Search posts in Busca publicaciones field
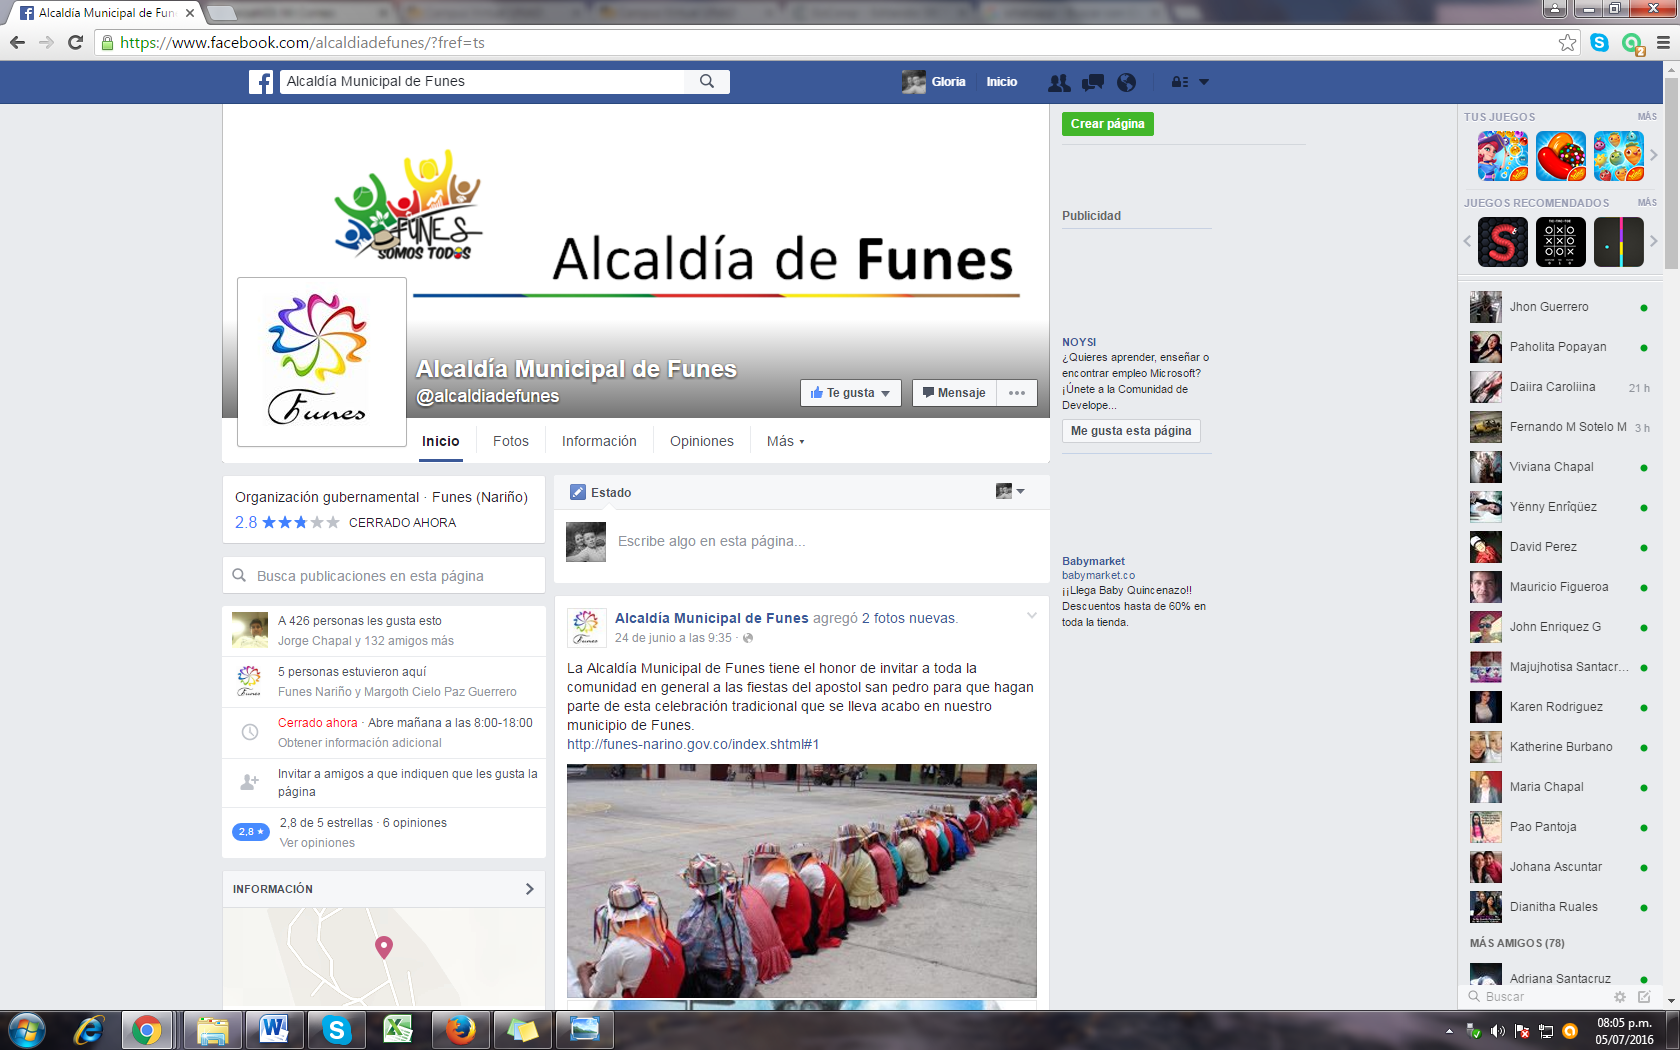This screenshot has height=1050, width=1680. [x=384, y=576]
